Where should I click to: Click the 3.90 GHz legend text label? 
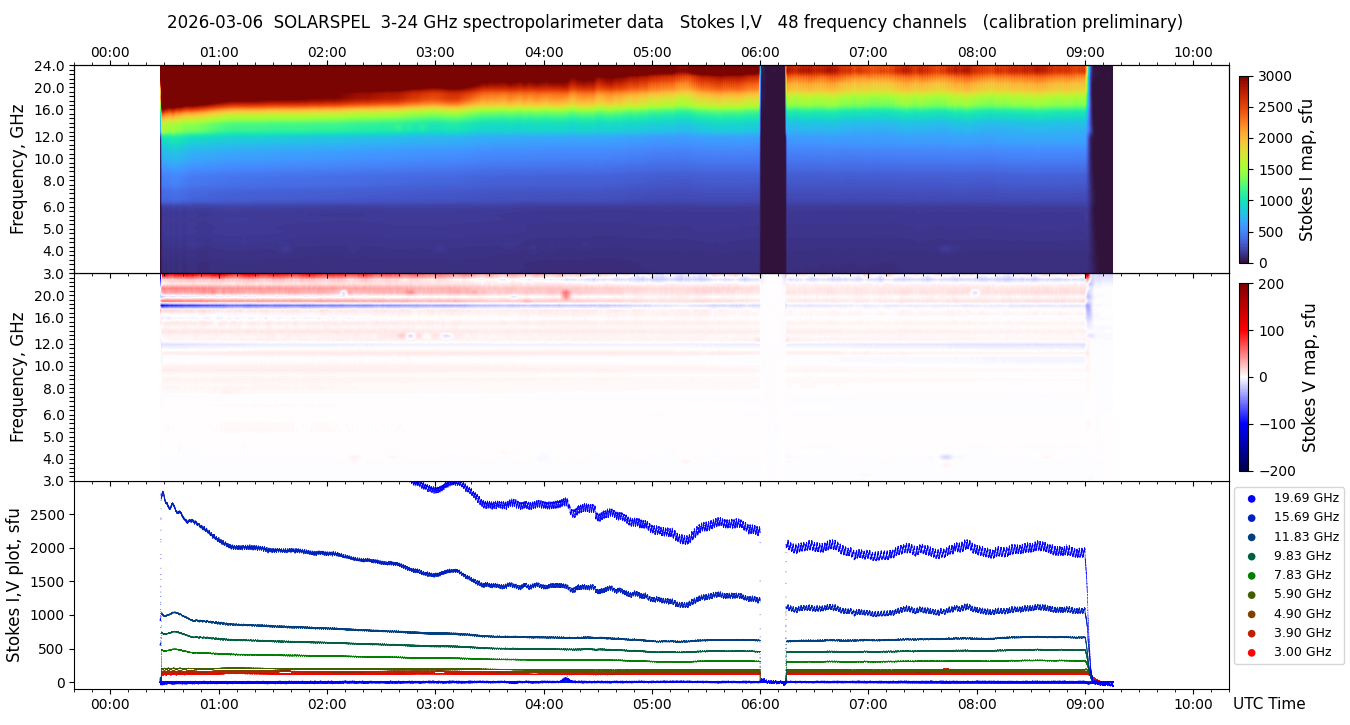(1302, 633)
